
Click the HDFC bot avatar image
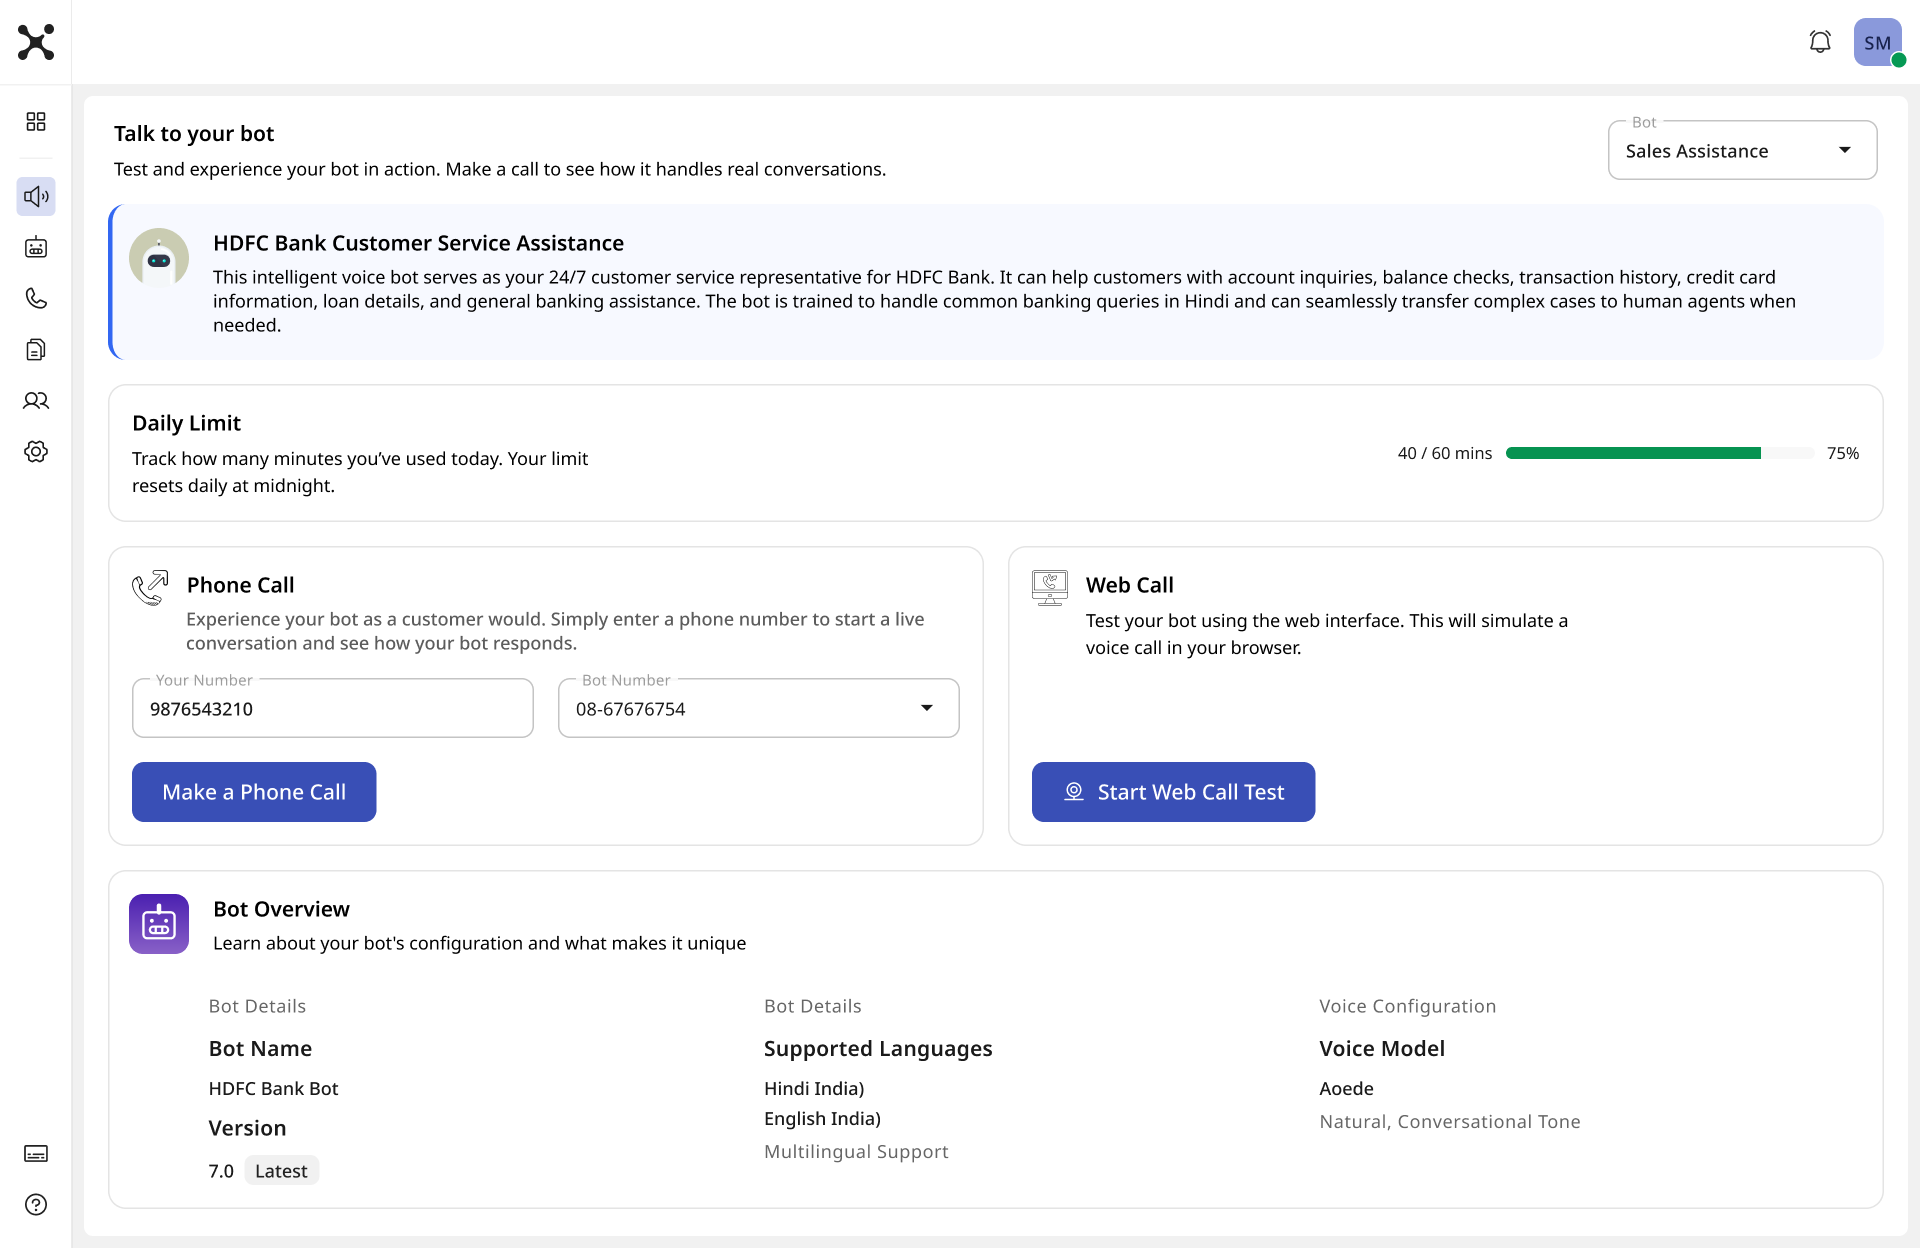coord(159,258)
